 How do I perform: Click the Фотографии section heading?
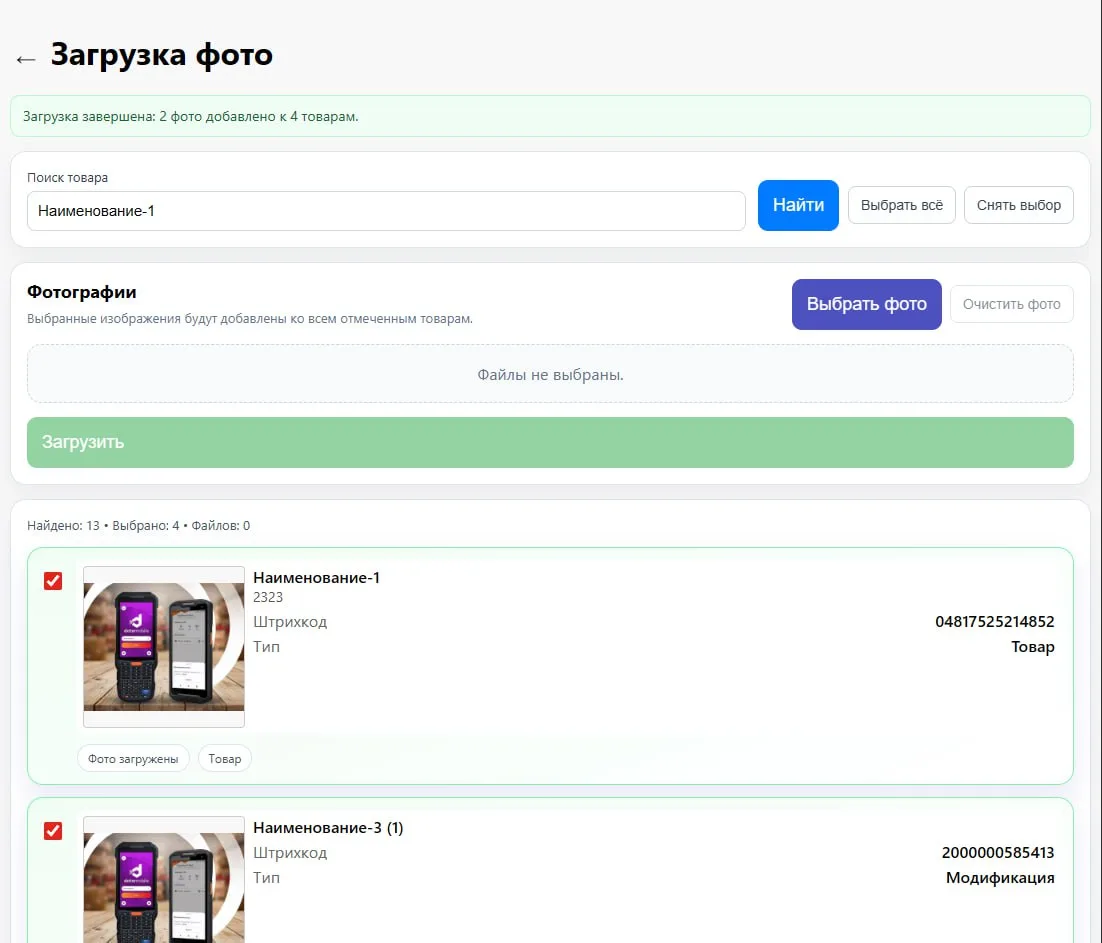[82, 292]
